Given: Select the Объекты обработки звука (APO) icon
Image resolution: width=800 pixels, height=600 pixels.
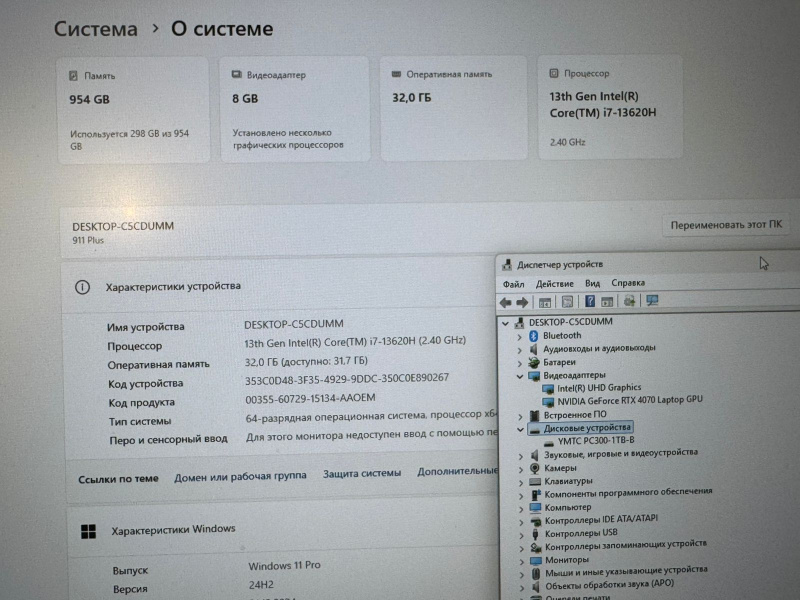Looking at the screenshot, I should 536,587.
